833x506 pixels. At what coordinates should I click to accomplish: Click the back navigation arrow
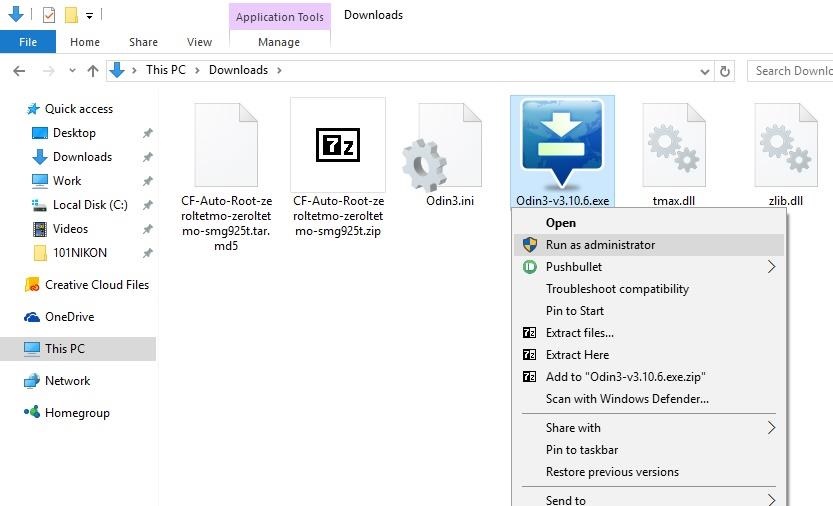pos(19,71)
